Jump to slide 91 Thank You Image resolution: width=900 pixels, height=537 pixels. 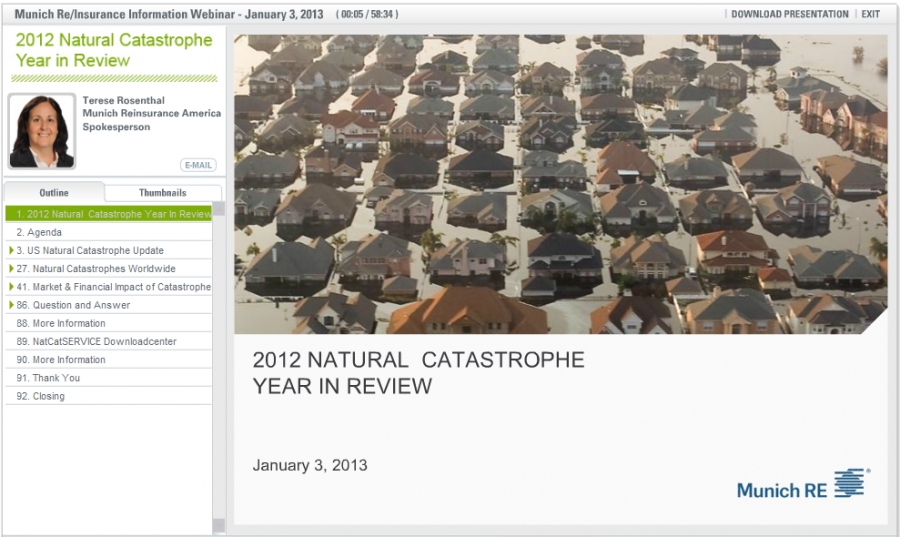click(x=108, y=378)
